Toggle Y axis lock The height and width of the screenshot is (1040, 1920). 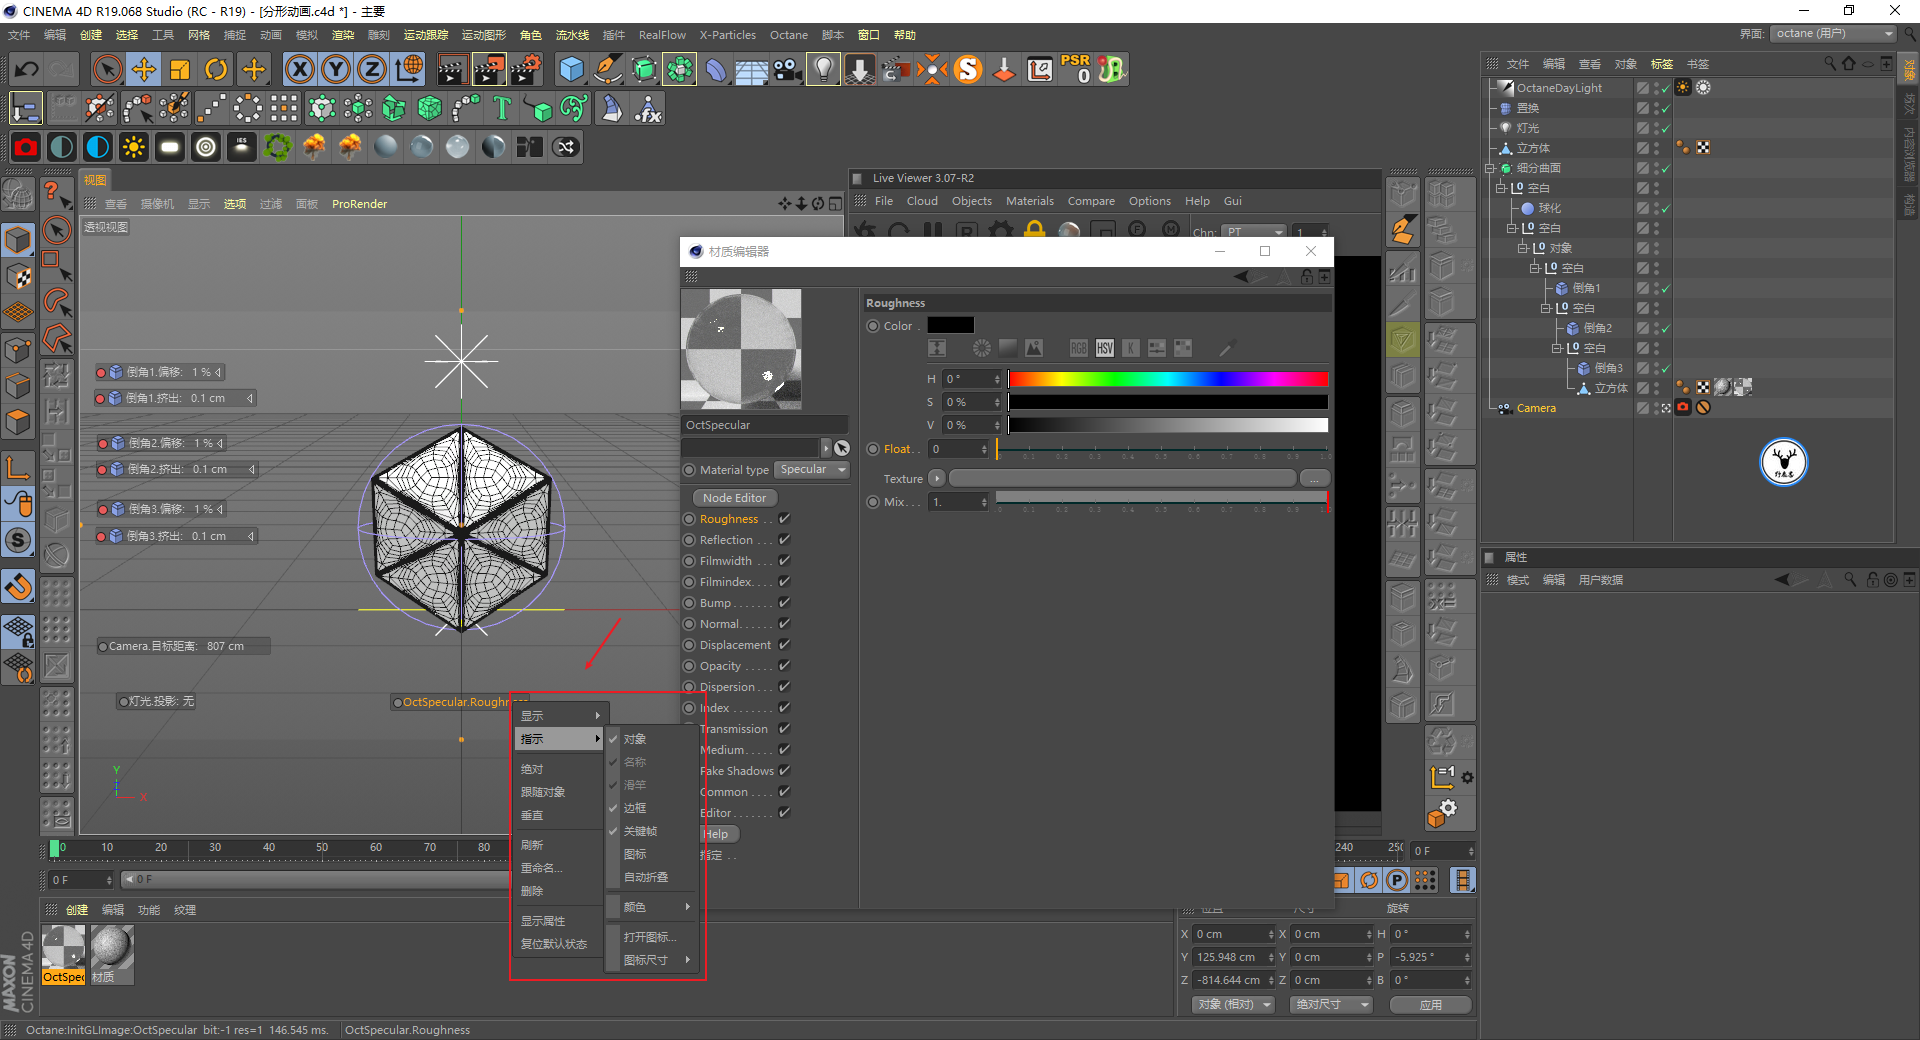tap(336, 69)
